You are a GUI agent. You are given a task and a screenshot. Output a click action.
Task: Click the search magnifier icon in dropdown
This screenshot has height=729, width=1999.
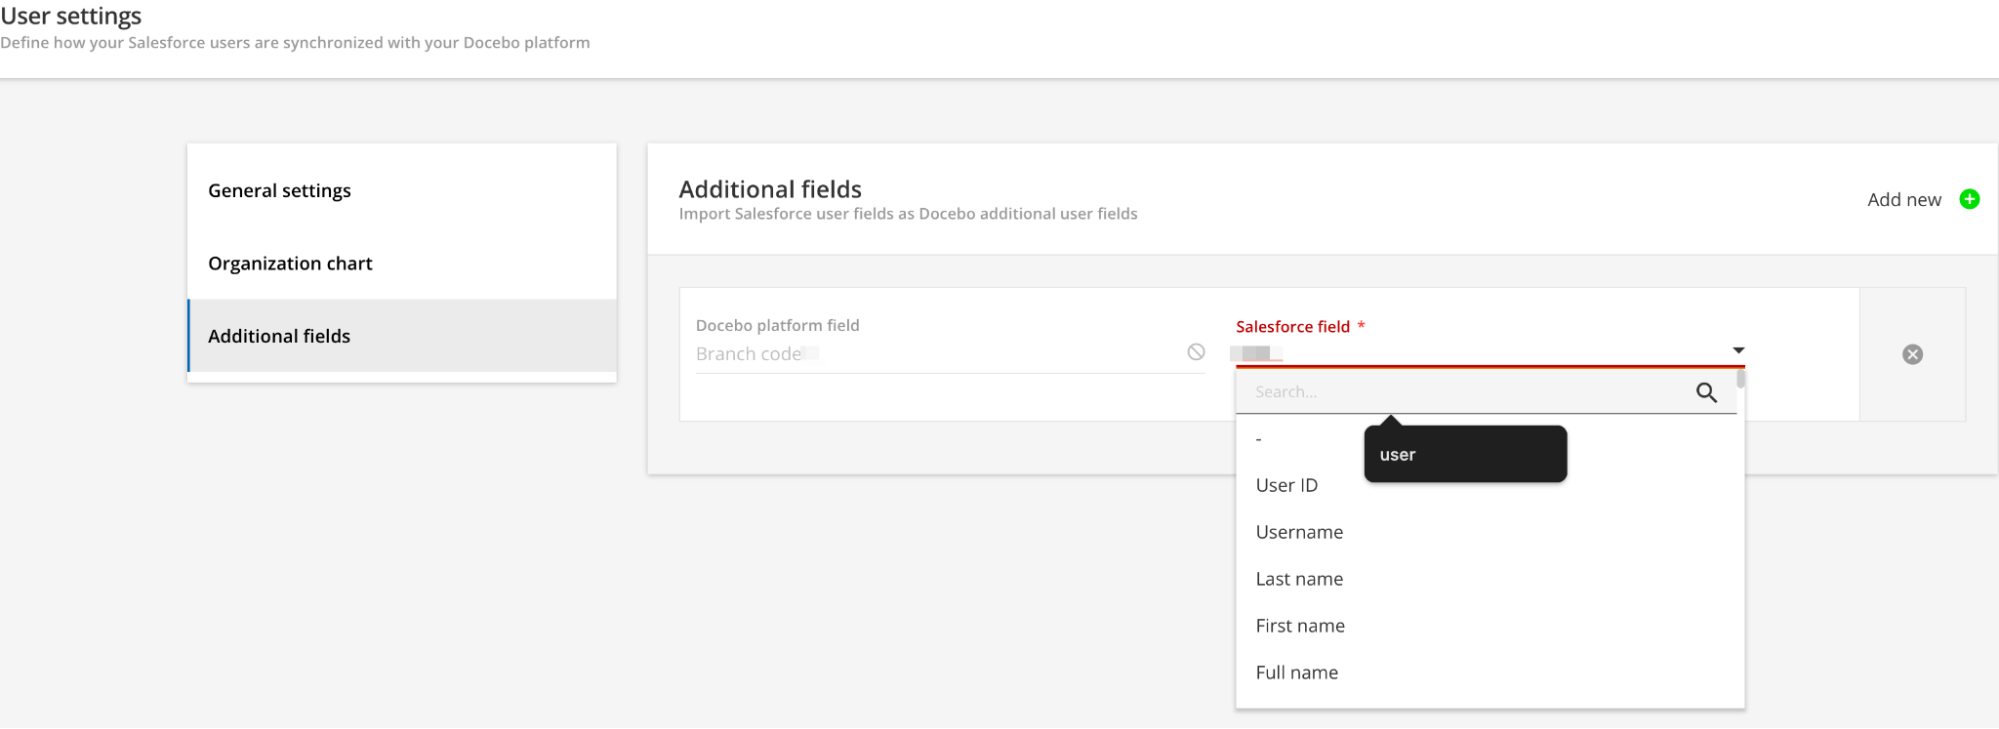(x=1706, y=393)
